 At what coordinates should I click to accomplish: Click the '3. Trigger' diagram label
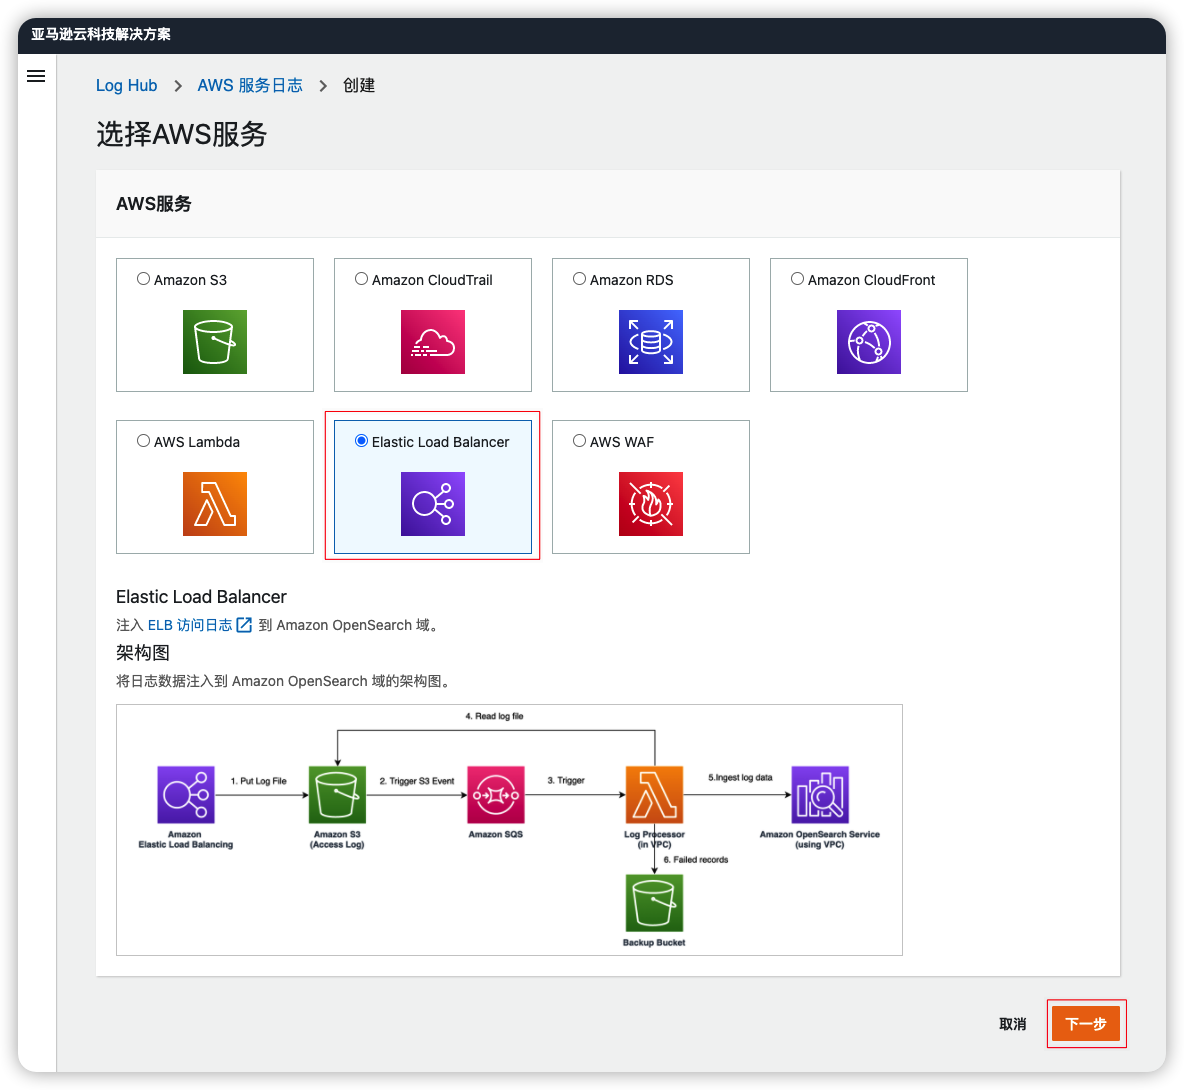click(566, 781)
